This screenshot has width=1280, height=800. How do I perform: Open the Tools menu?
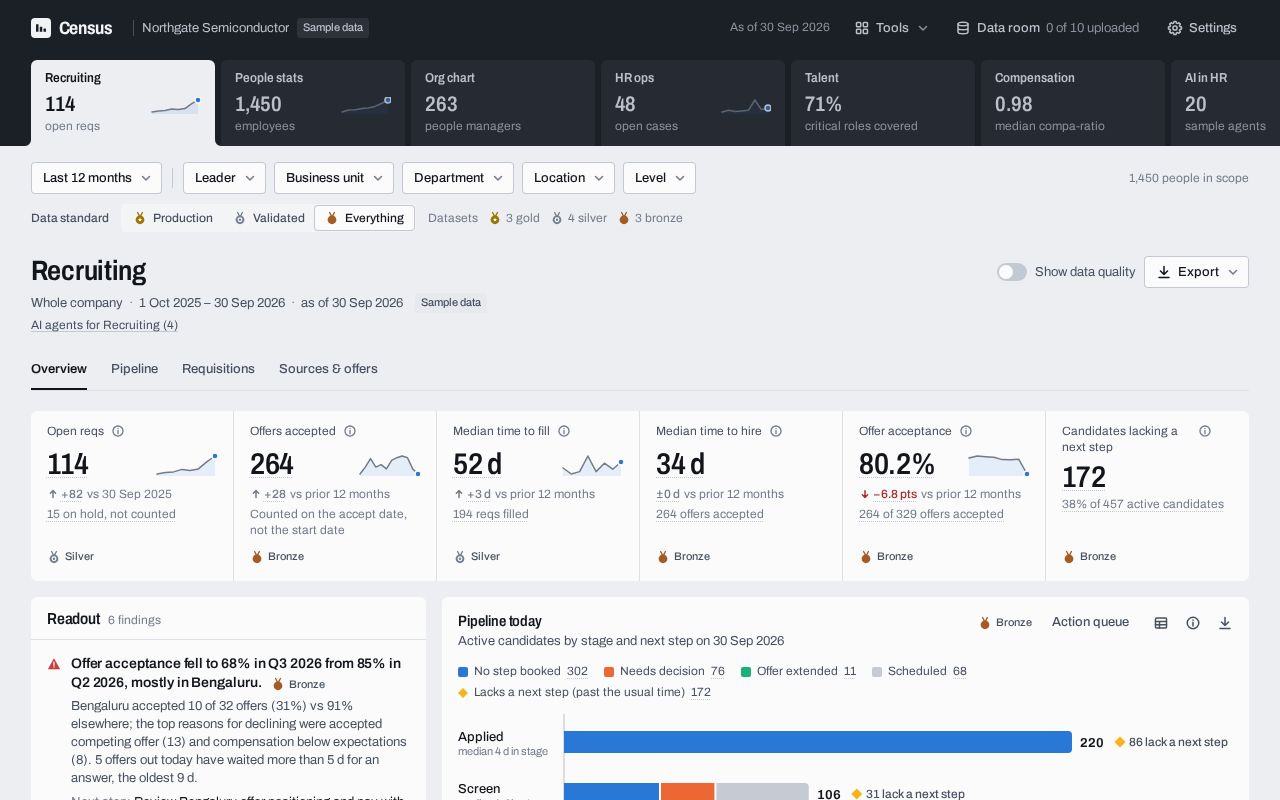[892, 28]
